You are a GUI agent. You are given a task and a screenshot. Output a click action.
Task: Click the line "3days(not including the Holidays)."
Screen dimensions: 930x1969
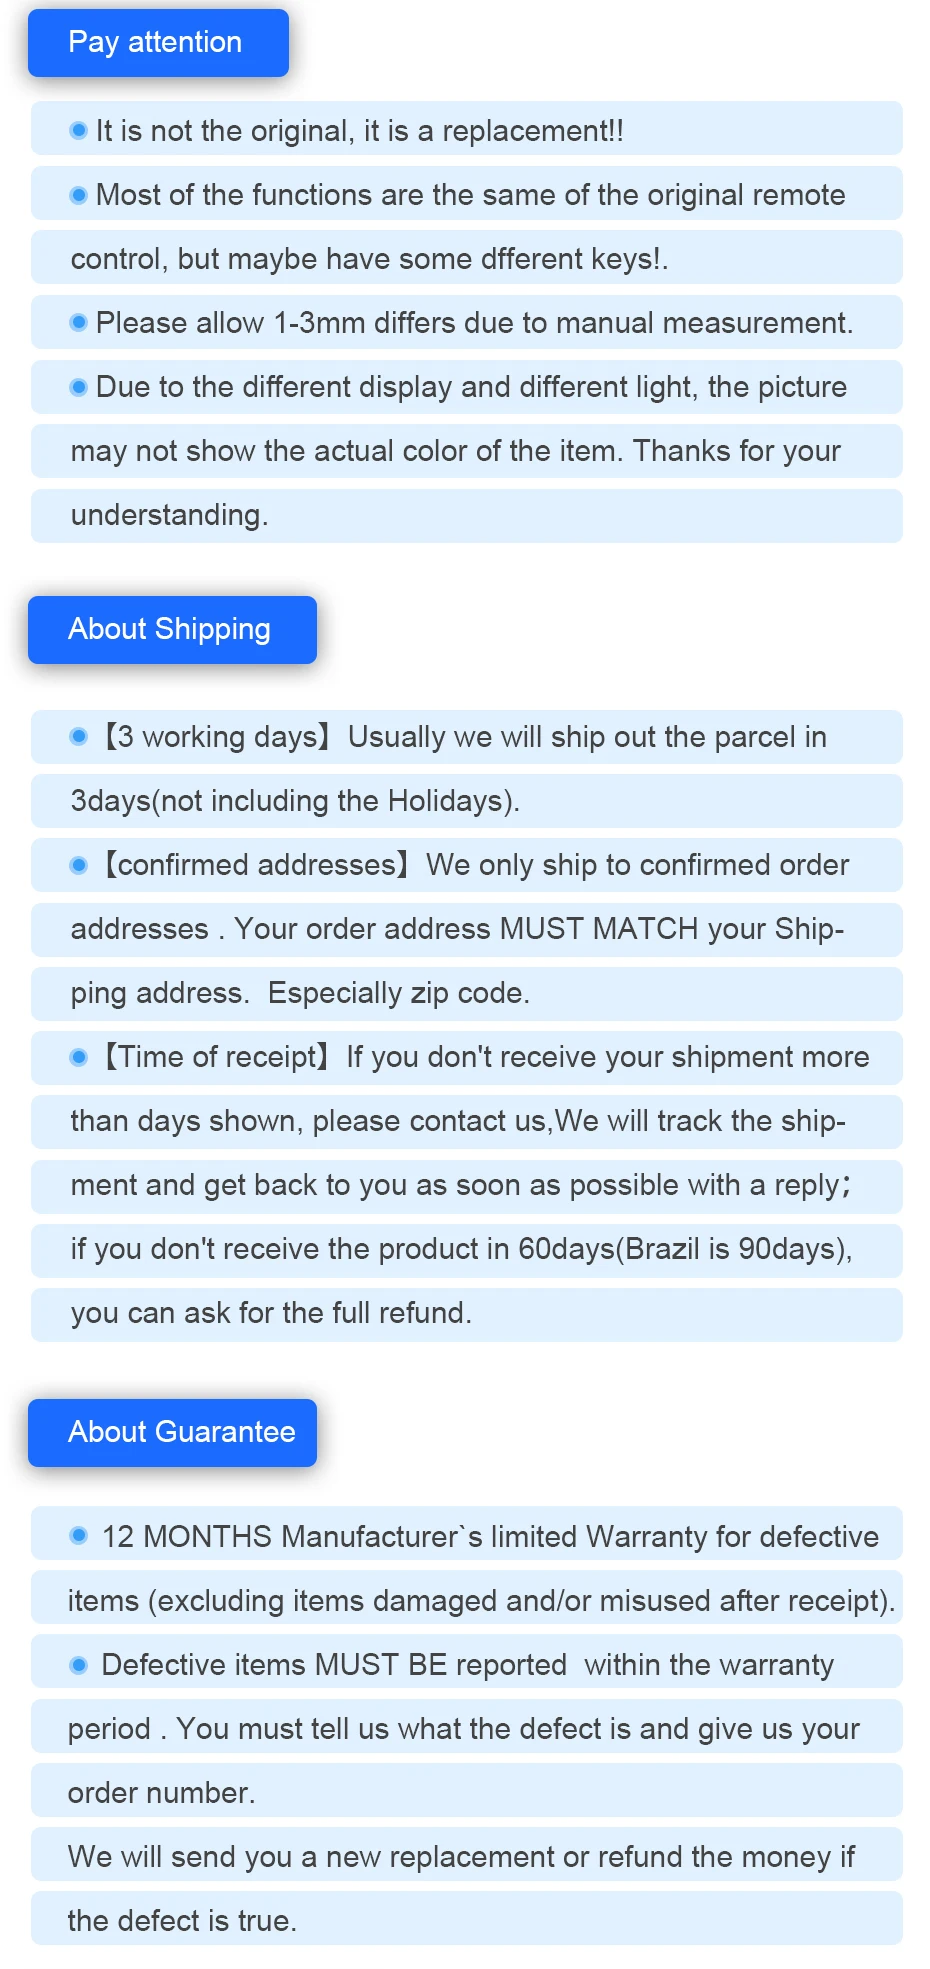pyautogui.click(x=295, y=802)
